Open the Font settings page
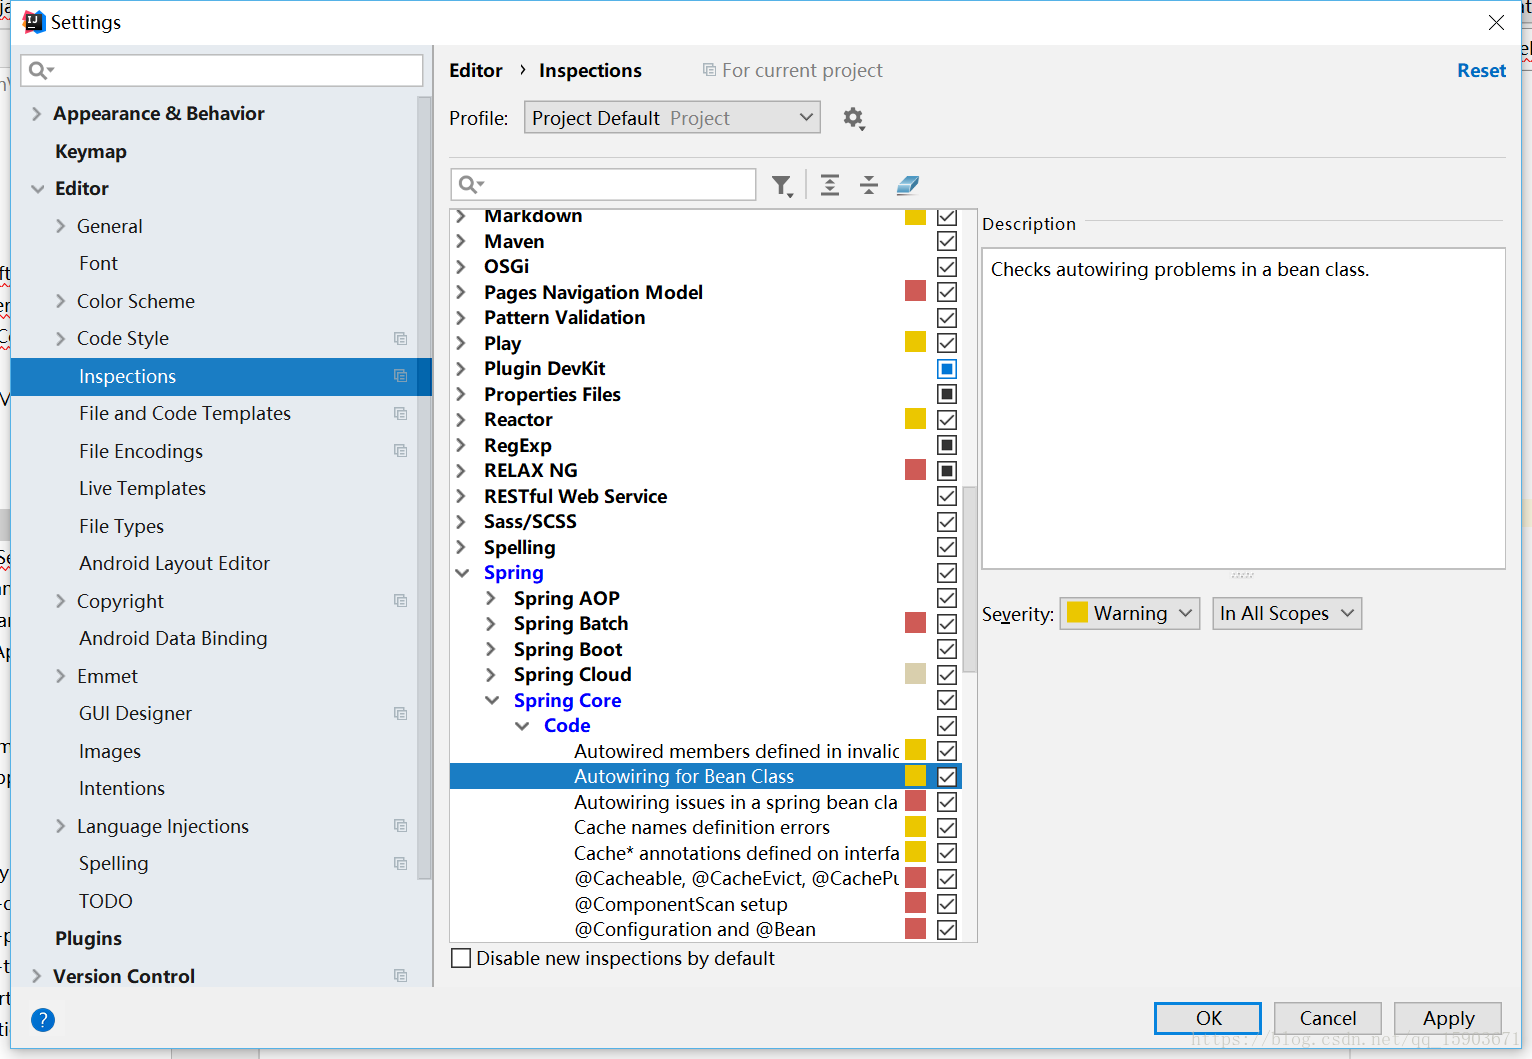 (x=98, y=264)
